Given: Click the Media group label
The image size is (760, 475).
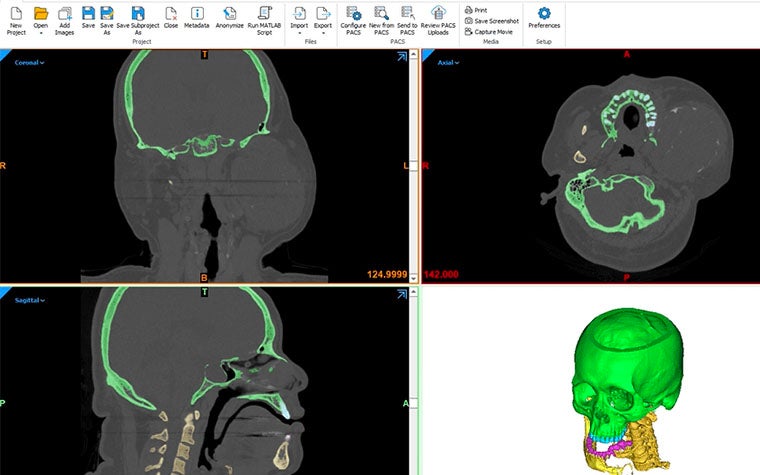Looking at the screenshot, I should (x=491, y=42).
